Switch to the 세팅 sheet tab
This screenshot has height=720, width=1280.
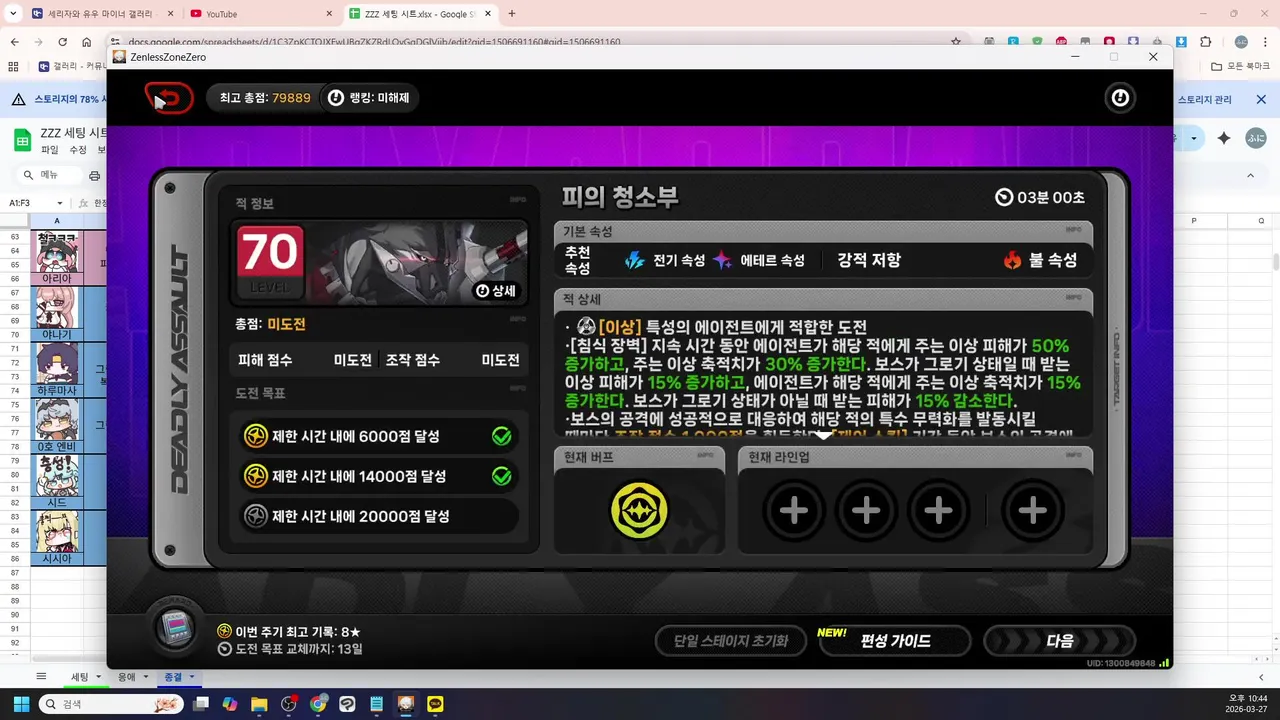(x=79, y=677)
